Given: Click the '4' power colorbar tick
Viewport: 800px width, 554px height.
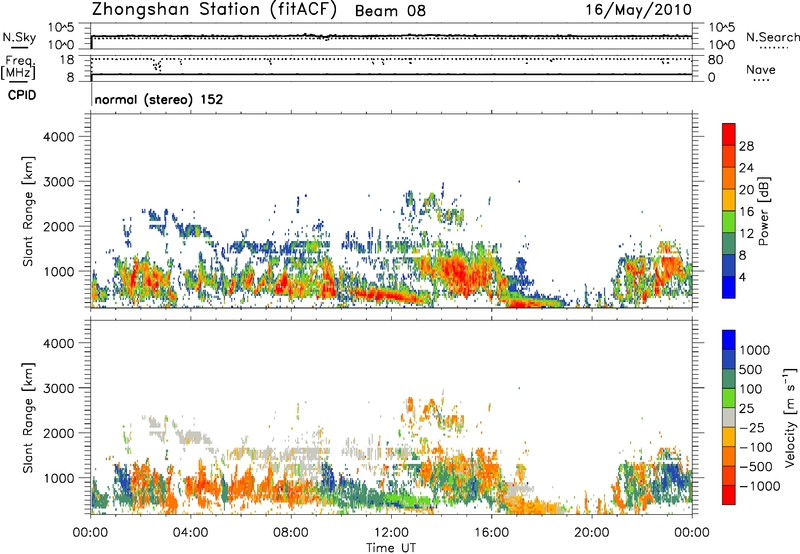Looking at the screenshot, I should (x=743, y=277).
